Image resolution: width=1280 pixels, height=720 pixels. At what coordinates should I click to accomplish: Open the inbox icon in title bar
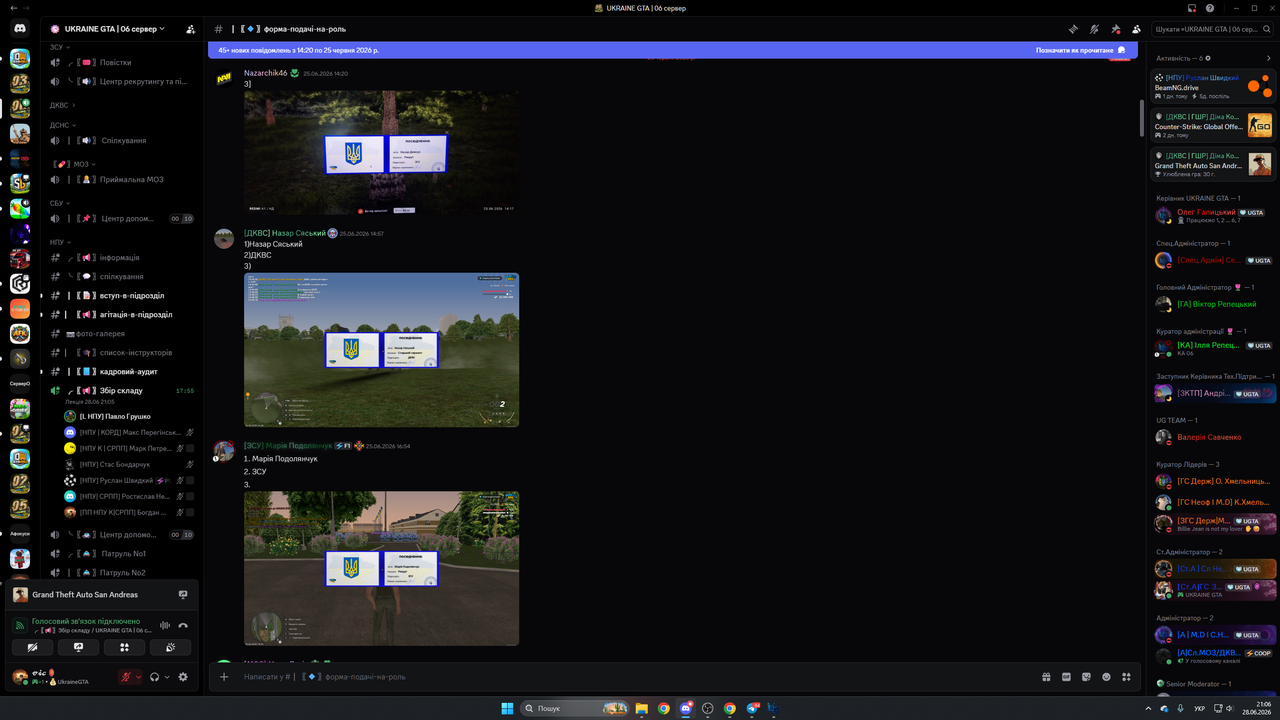pos(1191,7)
